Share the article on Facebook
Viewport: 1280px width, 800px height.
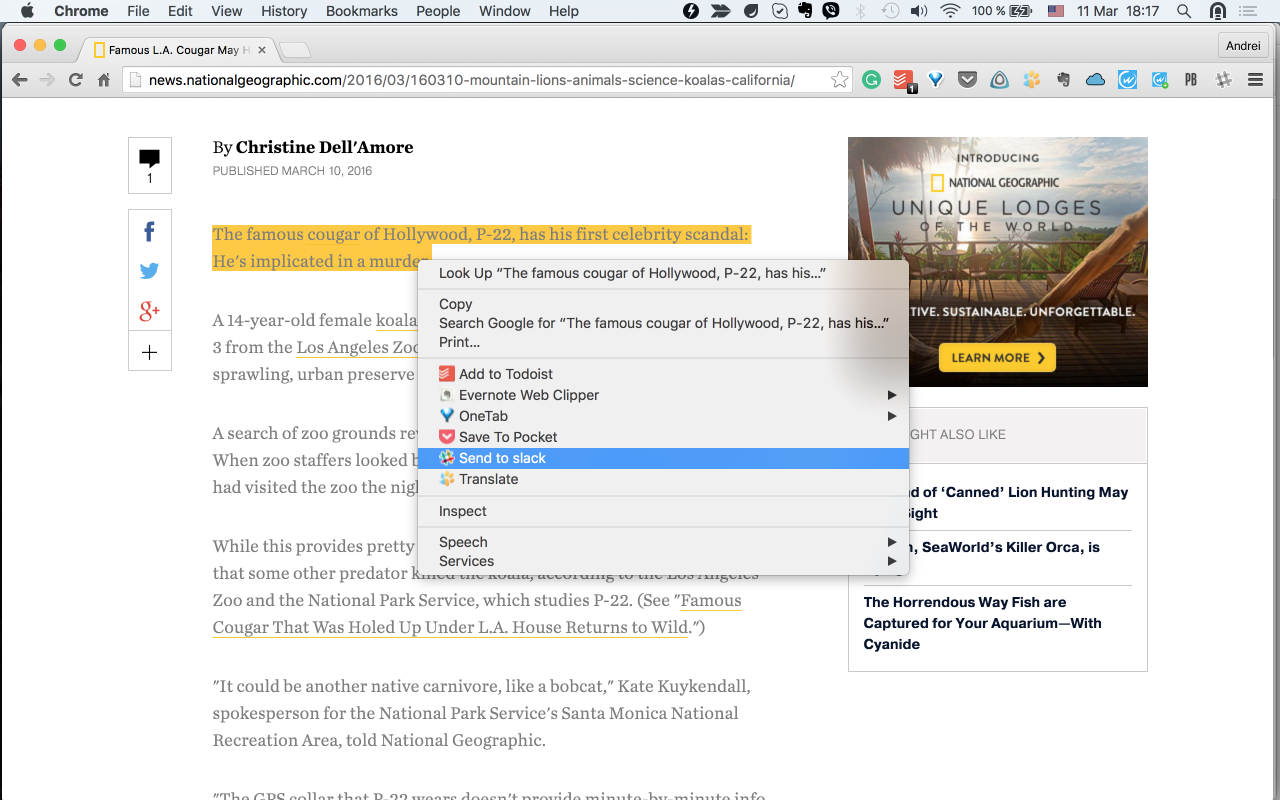pyautogui.click(x=149, y=232)
